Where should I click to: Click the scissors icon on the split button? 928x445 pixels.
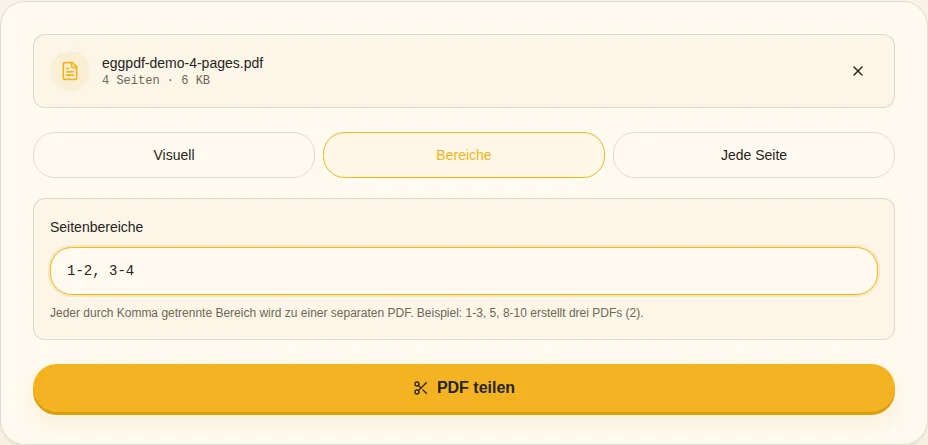(420, 388)
